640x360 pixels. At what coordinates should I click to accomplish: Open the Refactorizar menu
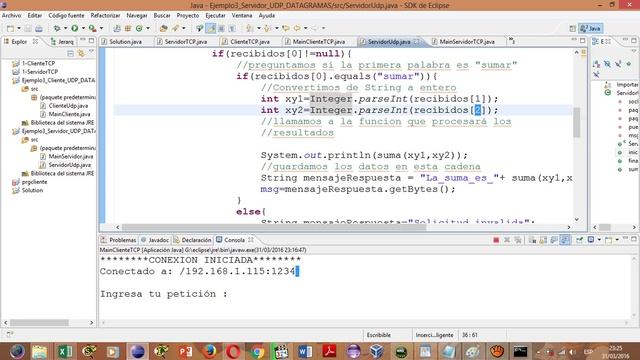pyautogui.click(x=105, y=16)
